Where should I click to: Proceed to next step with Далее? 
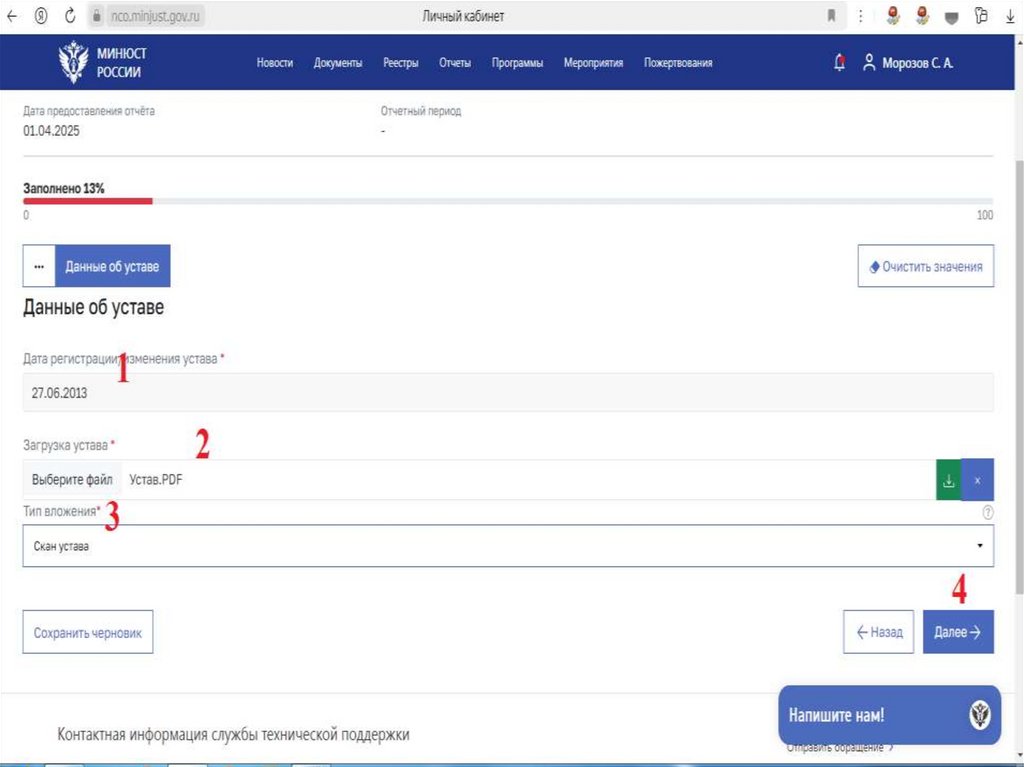coord(958,632)
